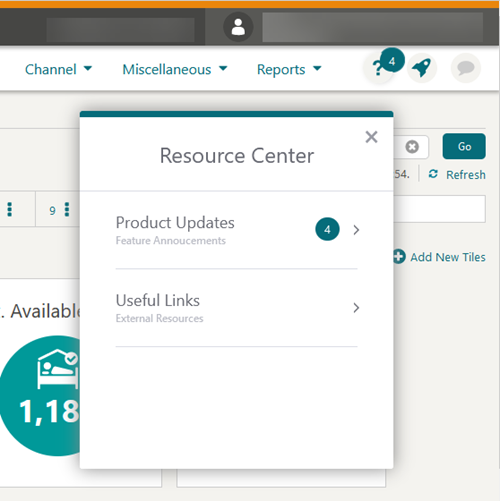Click the External Resources subtitle

coord(159,318)
